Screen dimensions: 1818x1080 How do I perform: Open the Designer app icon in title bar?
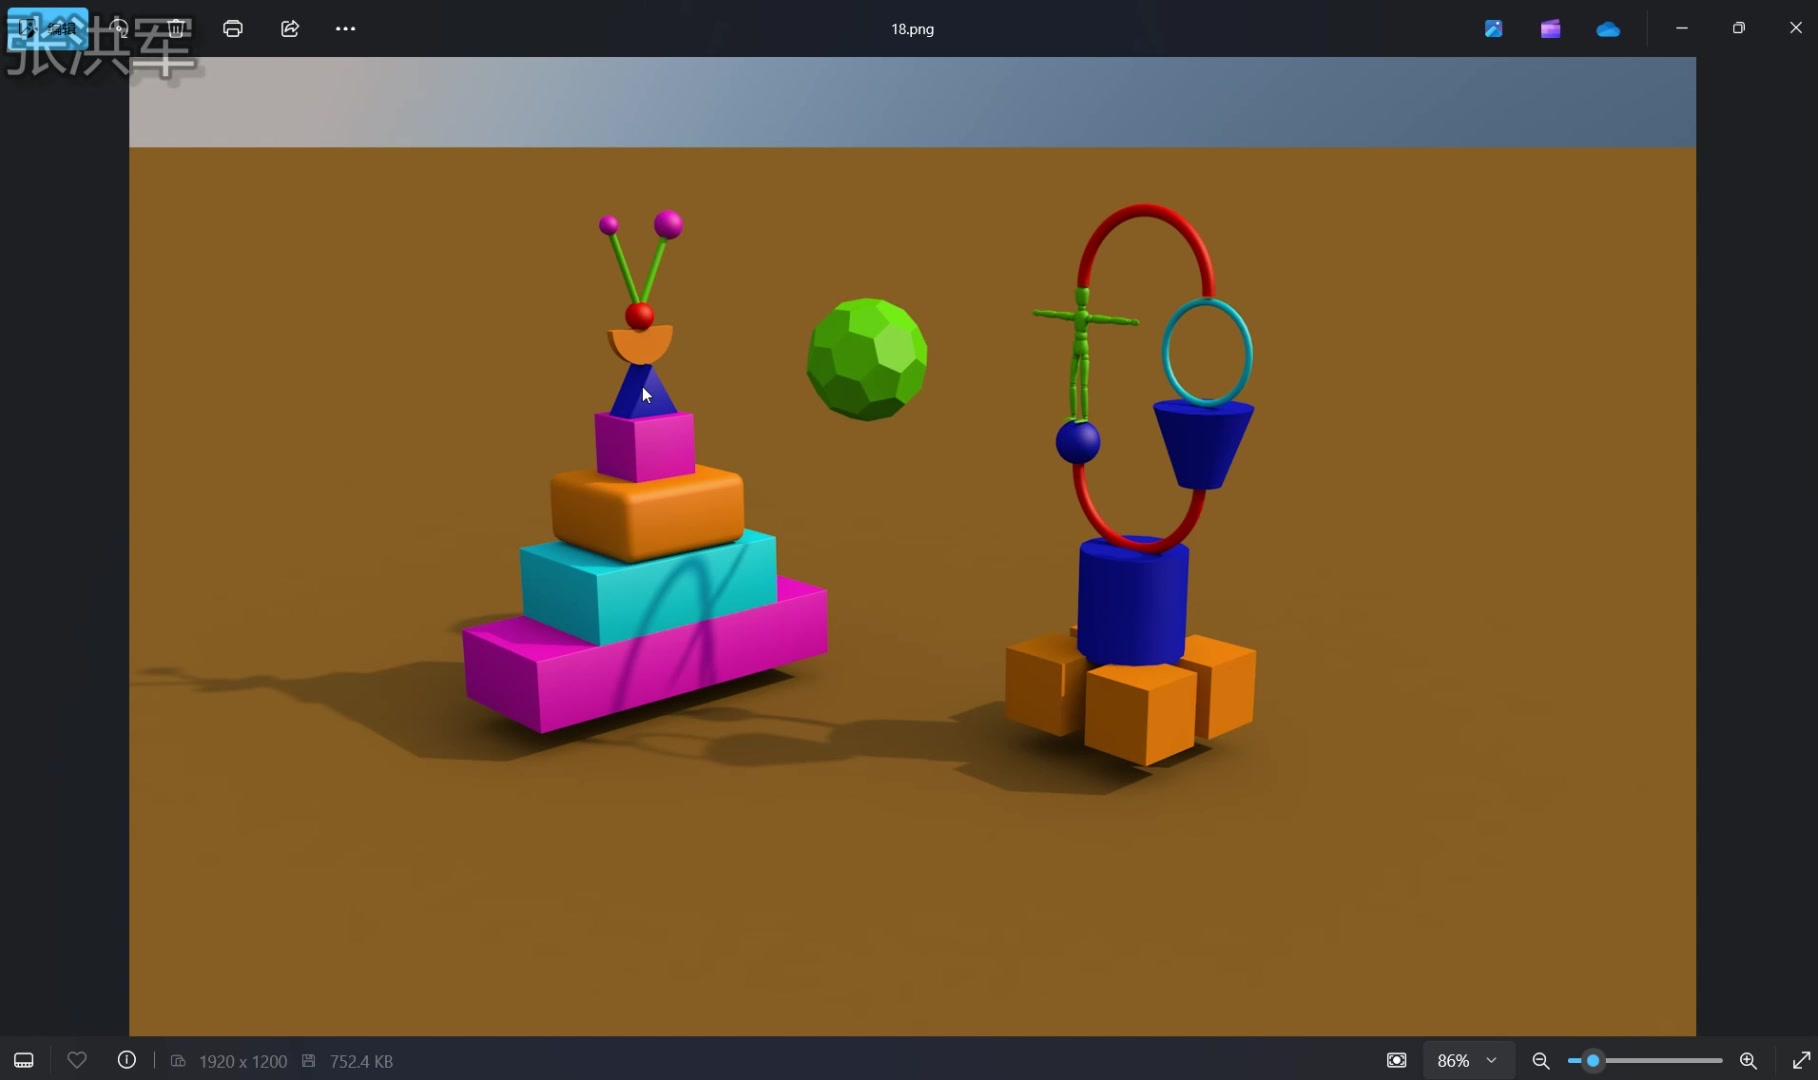point(1493,28)
